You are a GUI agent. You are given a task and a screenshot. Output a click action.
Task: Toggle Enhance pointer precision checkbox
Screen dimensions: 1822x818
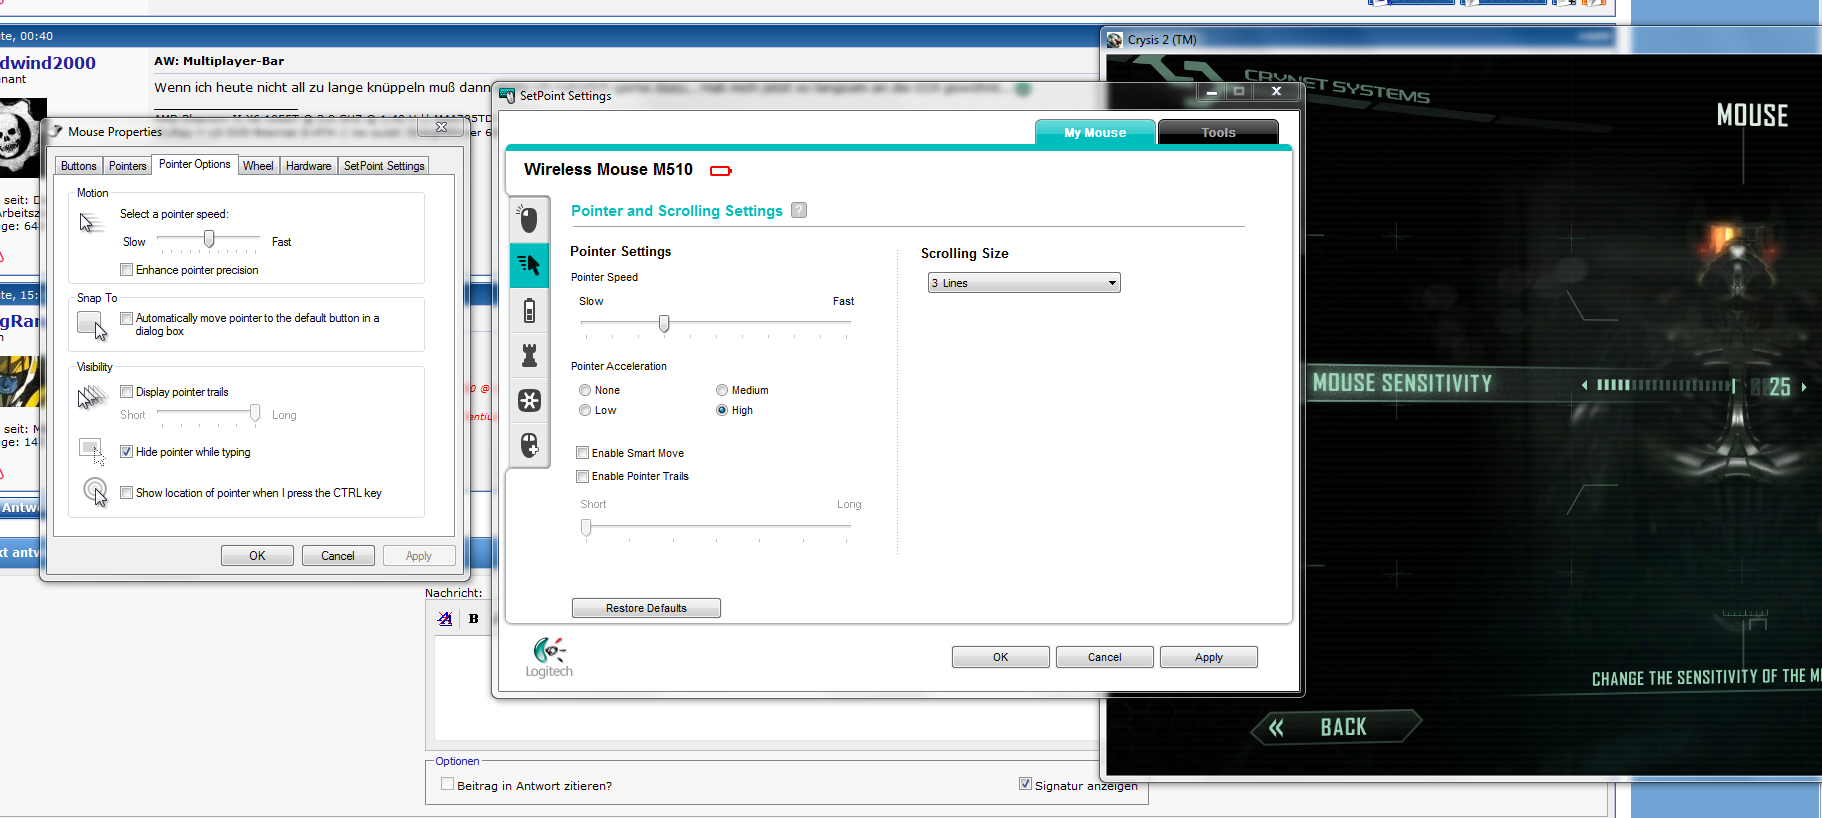(x=126, y=270)
